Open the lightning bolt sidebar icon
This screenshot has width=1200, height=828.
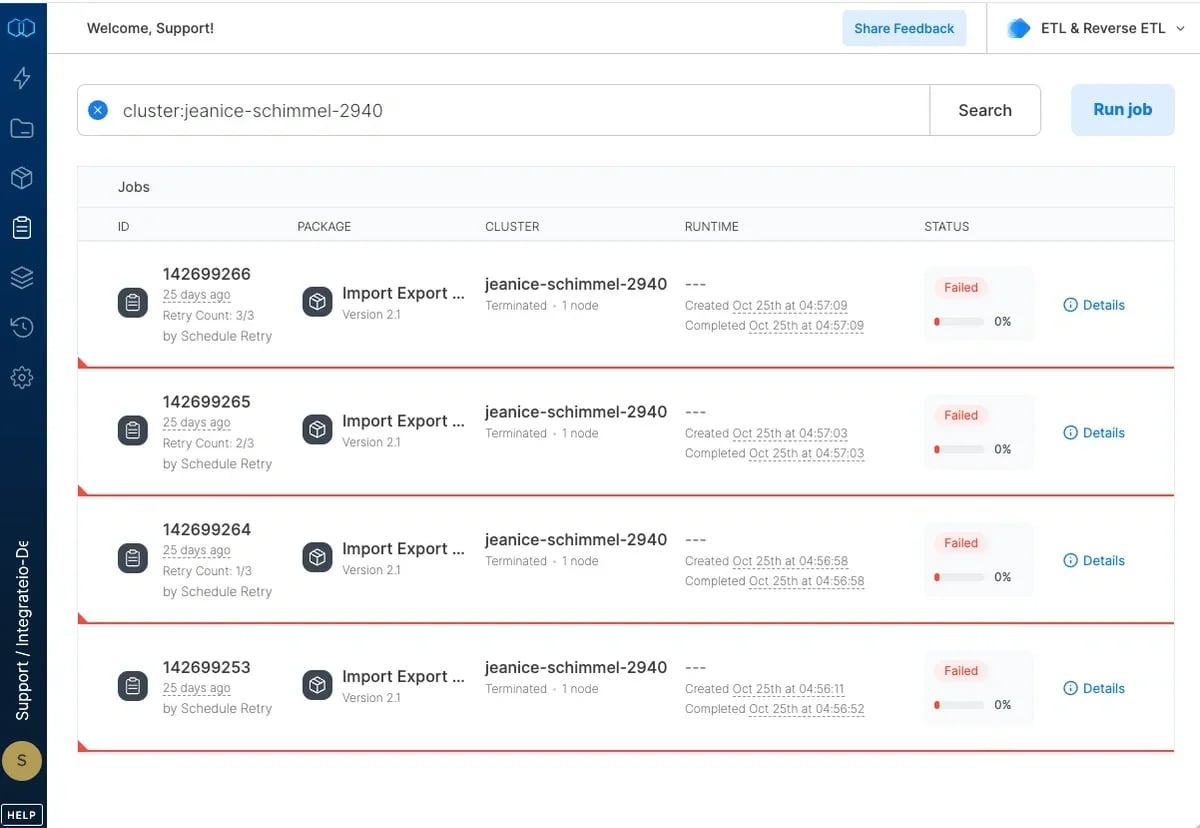[x=22, y=78]
